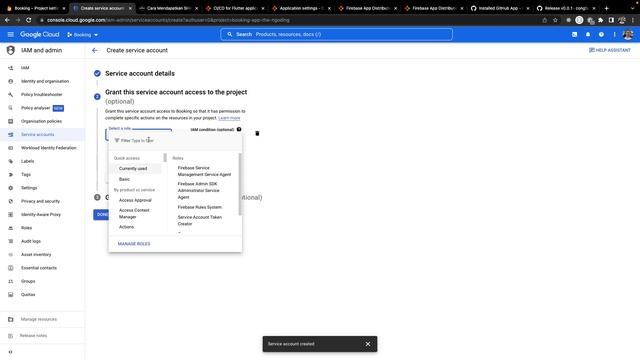Delete the role row with trash icon

pos(257,133)
